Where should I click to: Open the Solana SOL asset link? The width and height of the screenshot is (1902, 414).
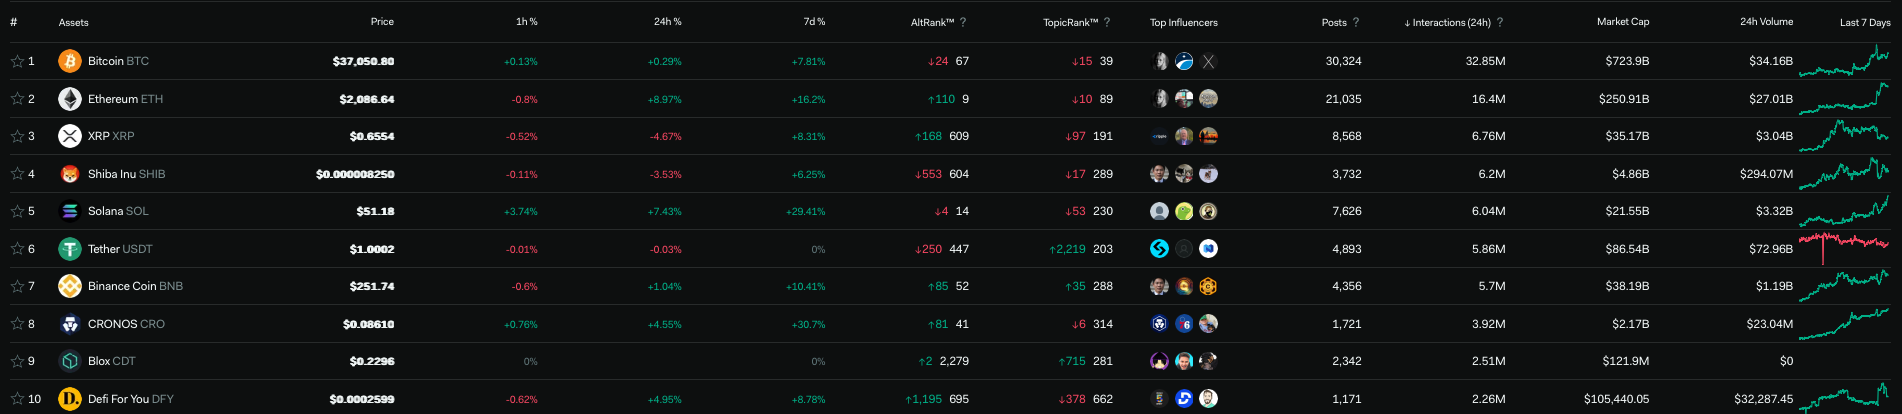(x=118, y=211)
